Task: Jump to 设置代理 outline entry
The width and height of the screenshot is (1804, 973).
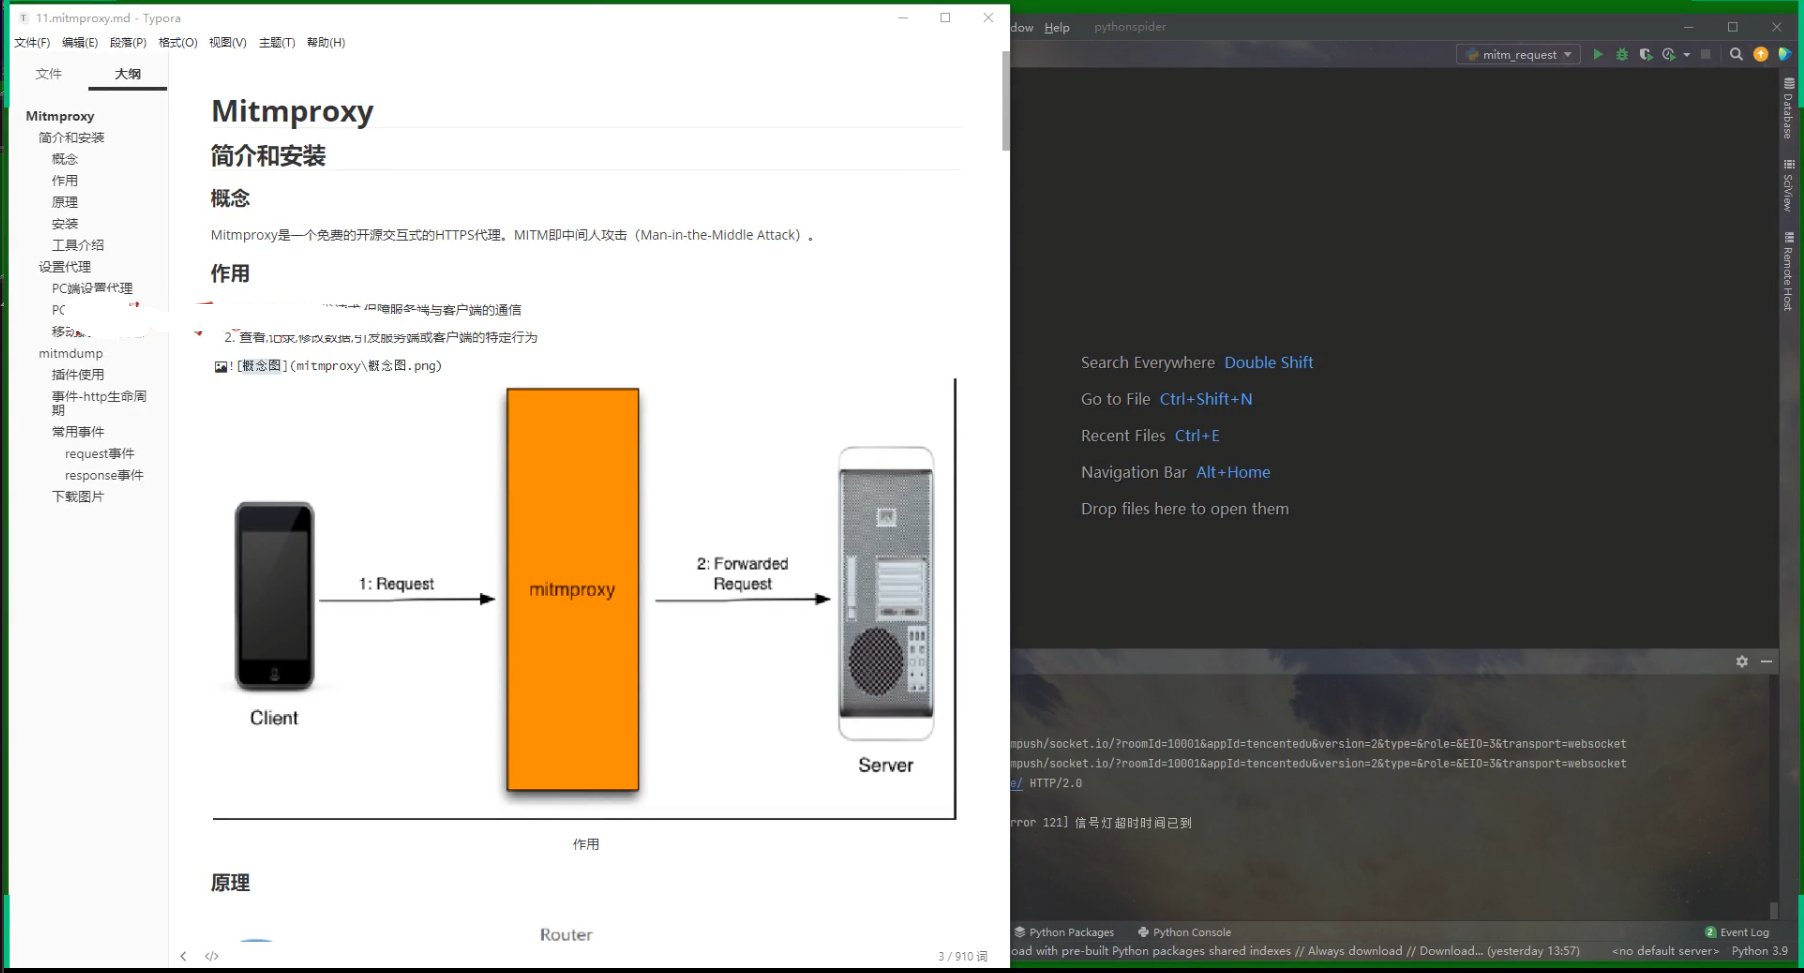Action: pyautogui.click(x=65, y=267)
